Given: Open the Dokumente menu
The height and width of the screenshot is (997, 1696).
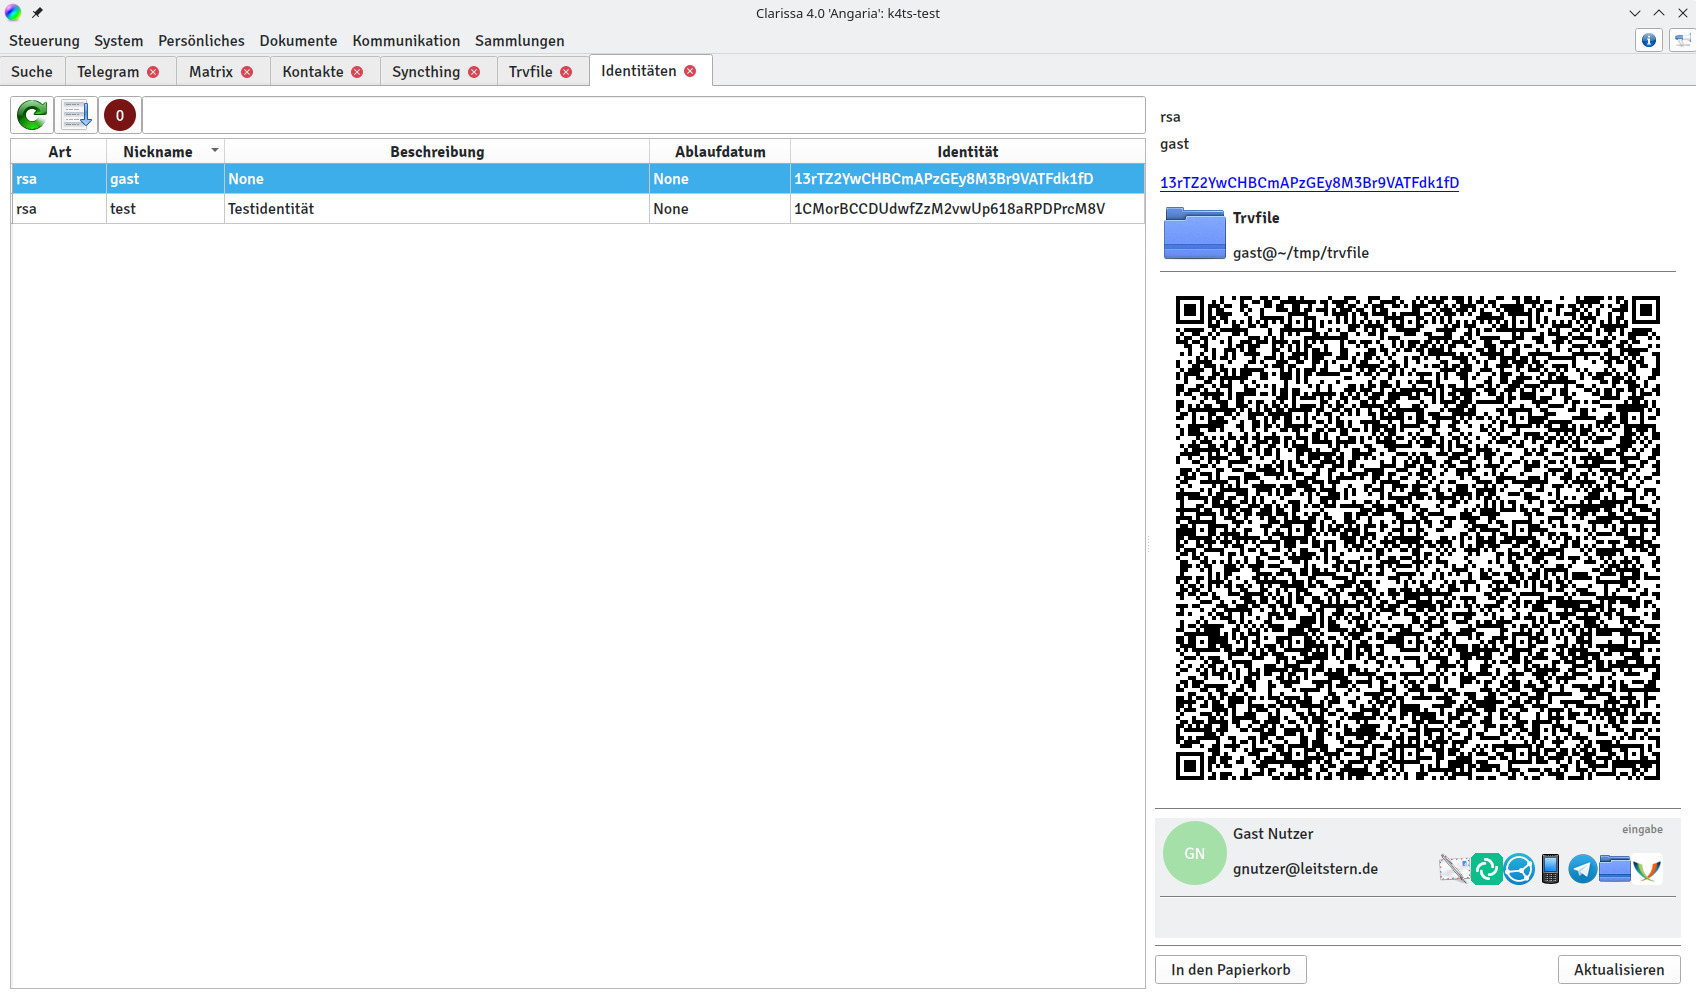Looking at the screenshot, I should tap(298, 41).
